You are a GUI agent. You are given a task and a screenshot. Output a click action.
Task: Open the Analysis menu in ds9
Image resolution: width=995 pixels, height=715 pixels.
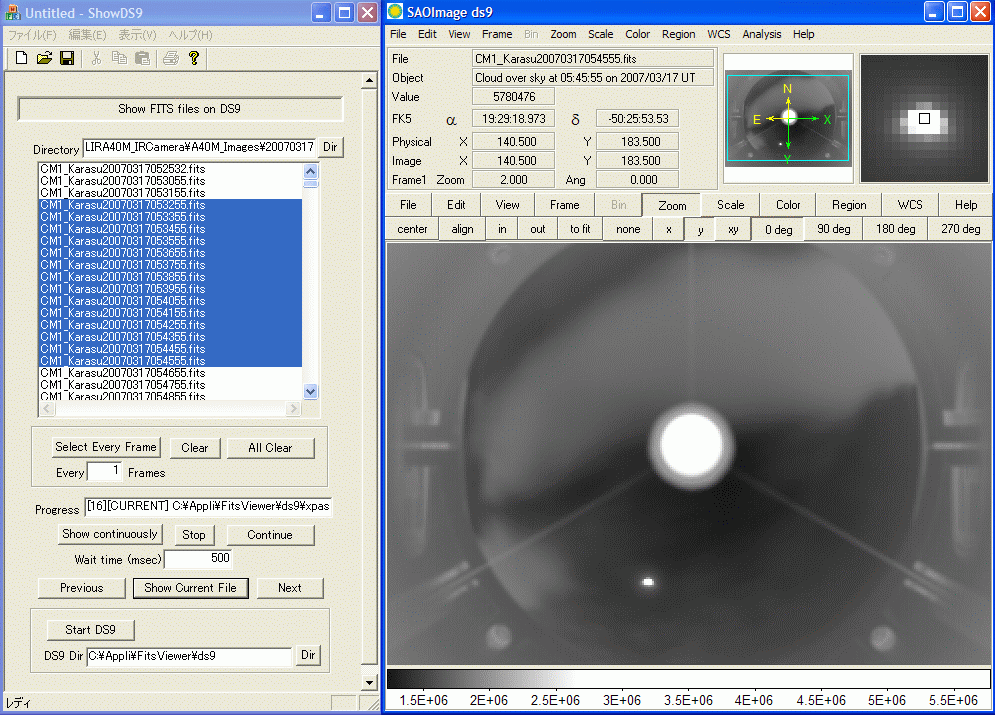(761, 34)
